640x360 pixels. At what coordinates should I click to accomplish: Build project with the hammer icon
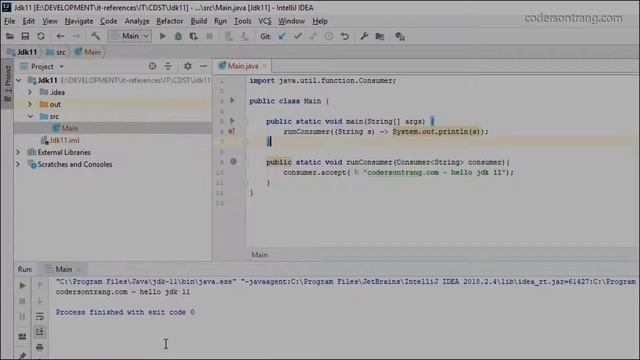click(96, 36)
